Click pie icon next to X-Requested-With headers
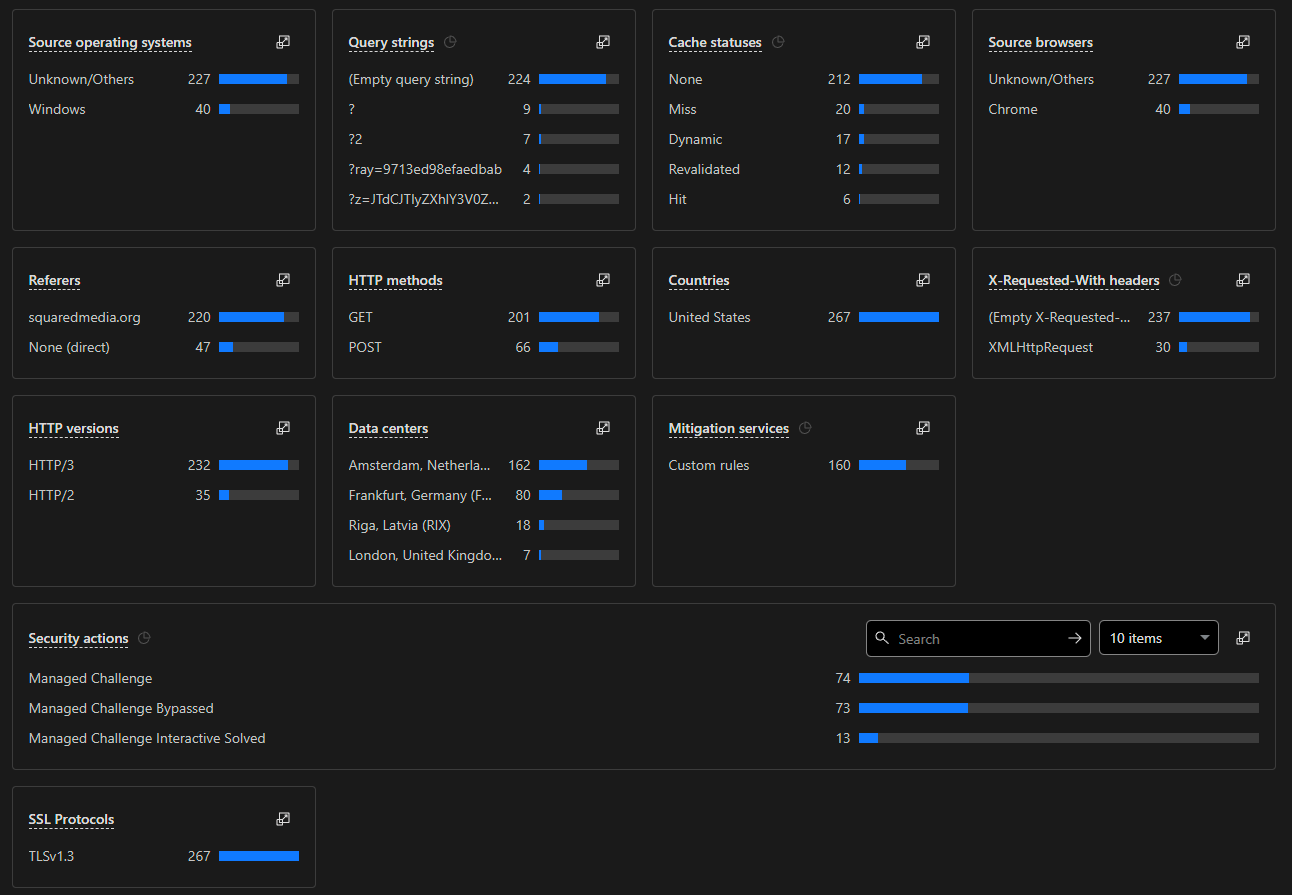Image resolution: width=1292 pixels, height=895 pixels. [x=1175, y=280]
